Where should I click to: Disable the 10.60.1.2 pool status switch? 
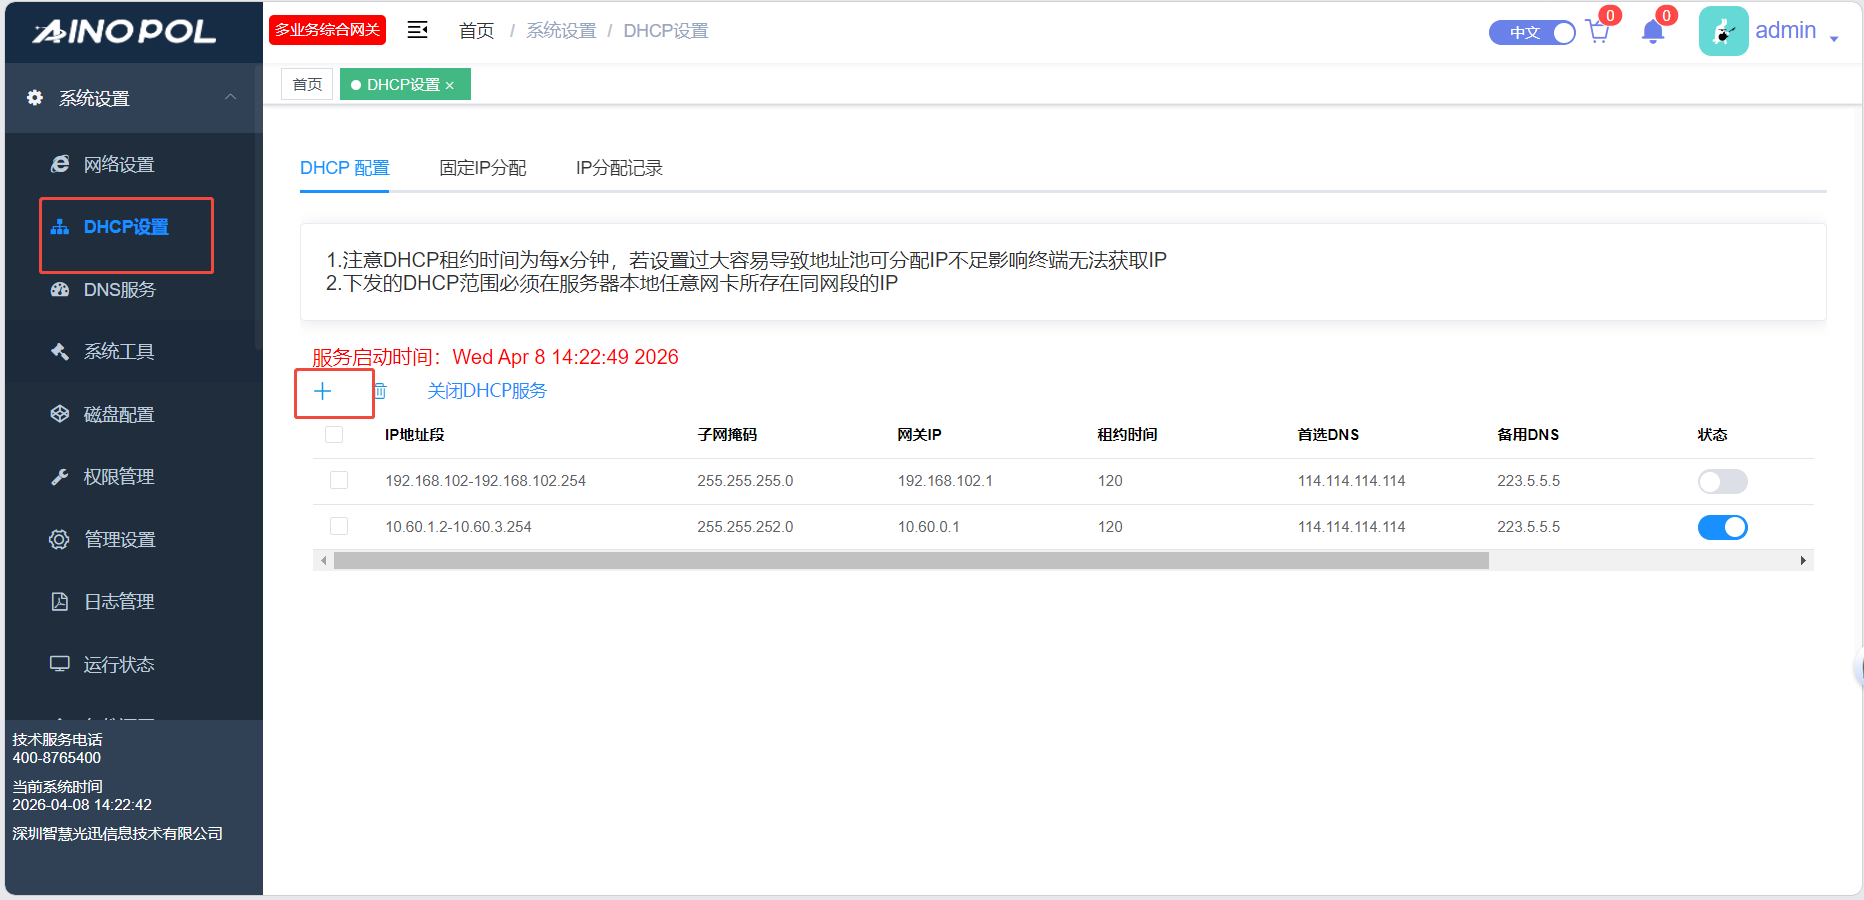[x=1722, y=528]
